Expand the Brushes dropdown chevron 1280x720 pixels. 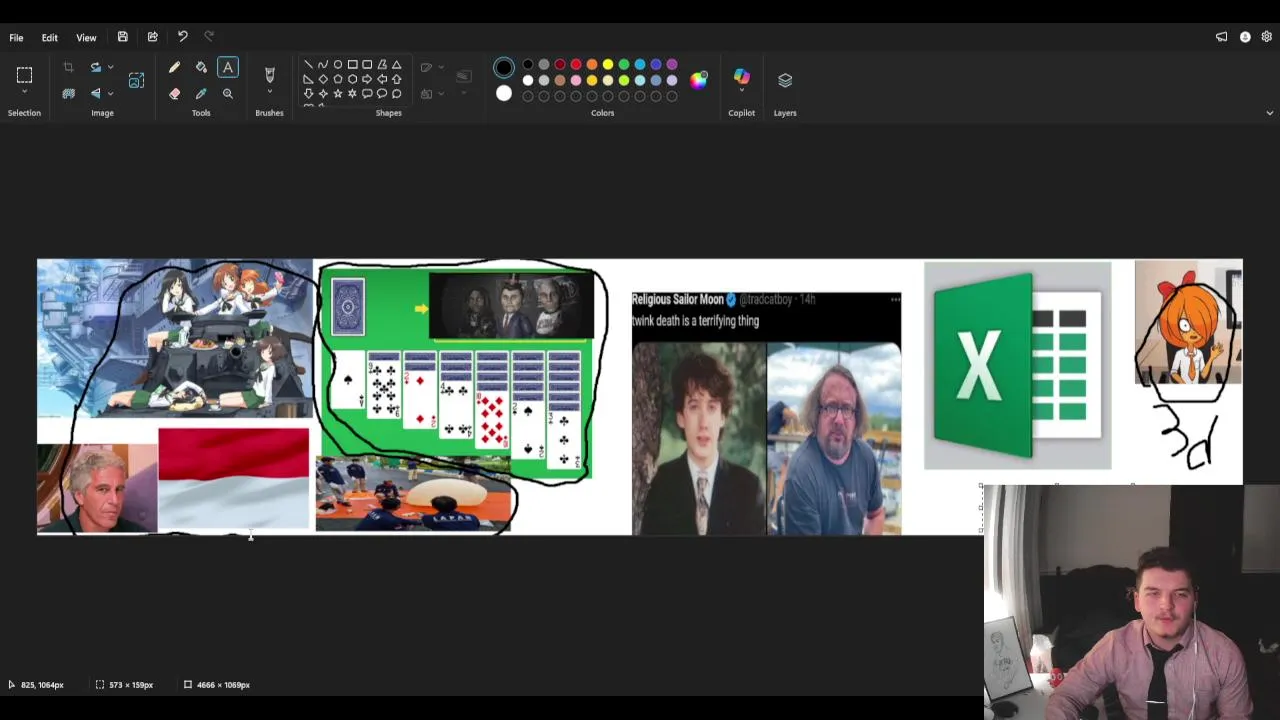[x=269, y=93]
